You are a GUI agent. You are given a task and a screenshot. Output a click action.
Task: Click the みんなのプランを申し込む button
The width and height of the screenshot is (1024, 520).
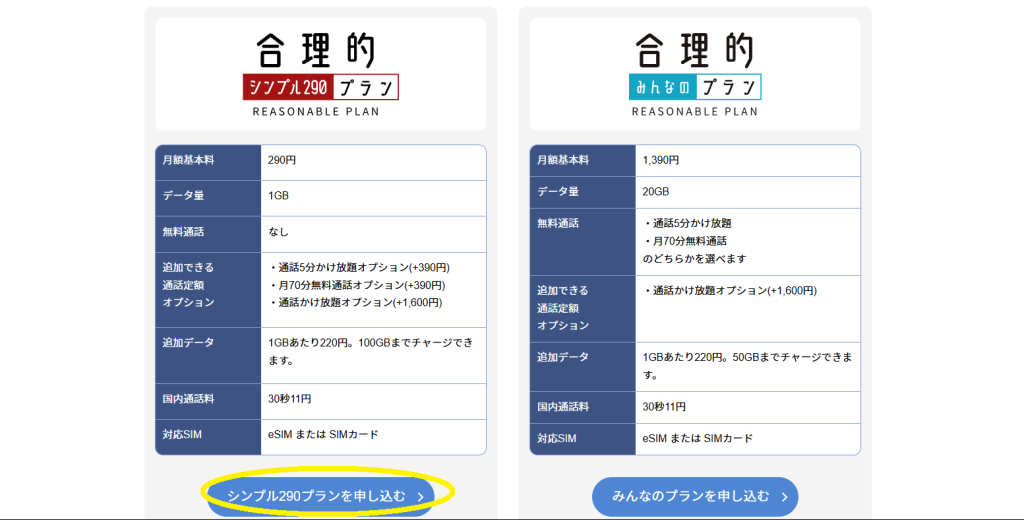tap(690, 496)
